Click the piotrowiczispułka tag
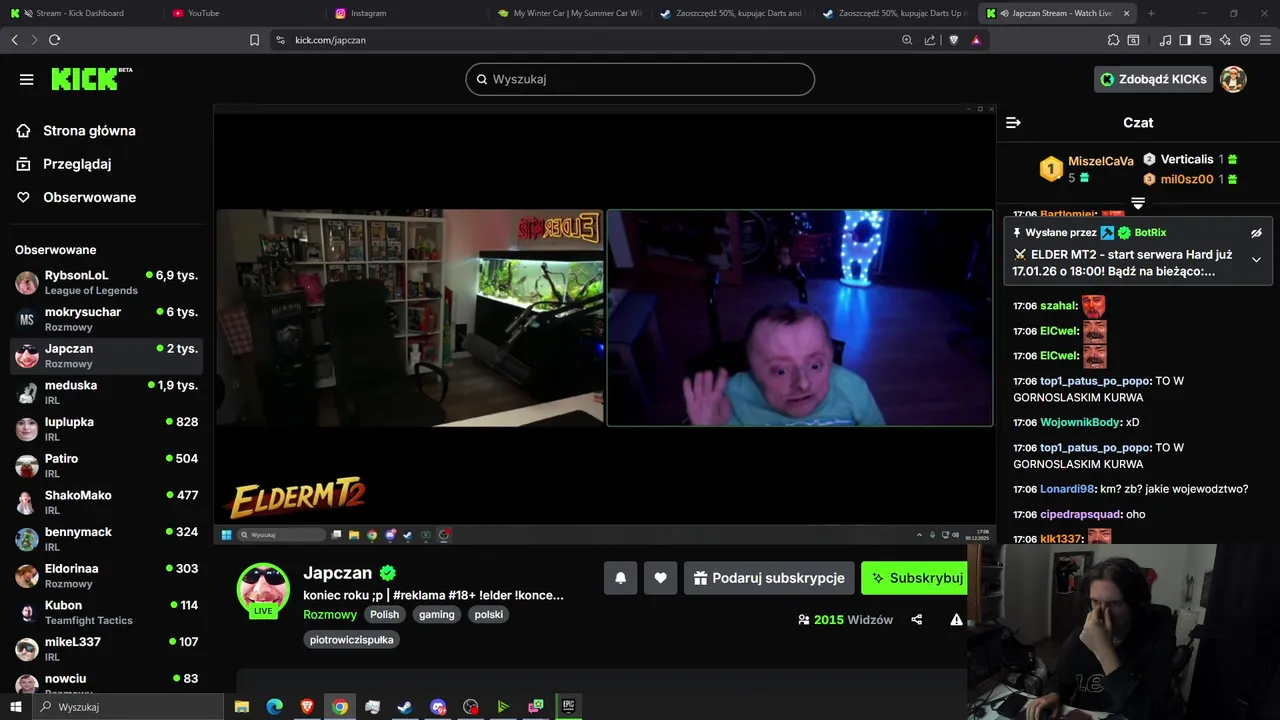The width and height of the screenshot is (1280, 720). pos(352,640)
